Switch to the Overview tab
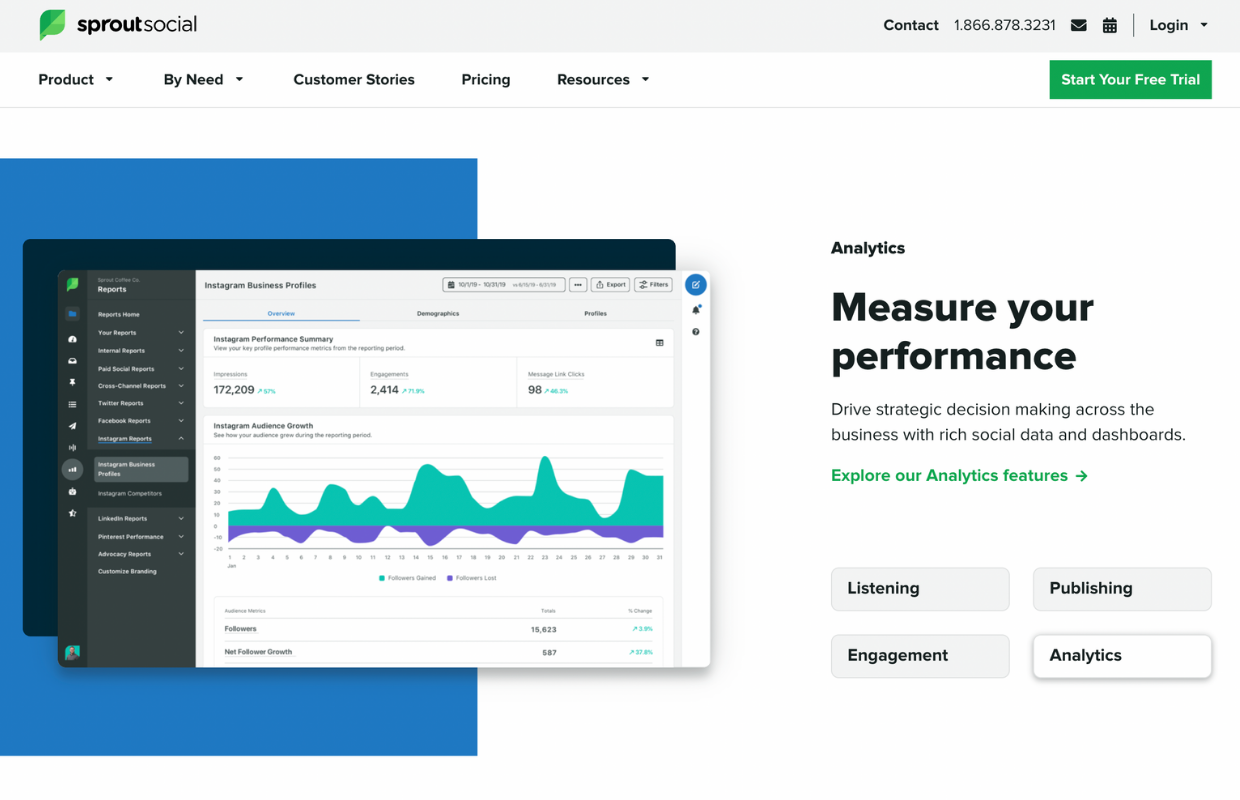 281,313
